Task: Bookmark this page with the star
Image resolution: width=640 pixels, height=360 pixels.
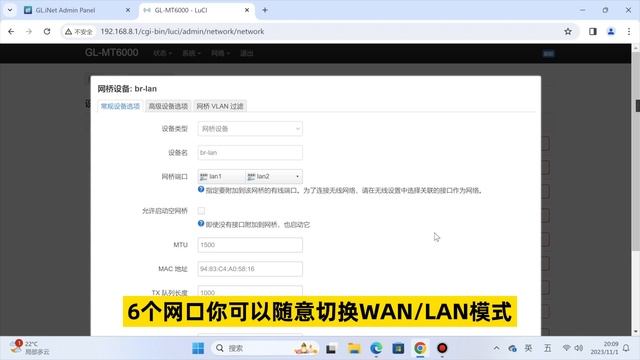Action: pos(568,31)
